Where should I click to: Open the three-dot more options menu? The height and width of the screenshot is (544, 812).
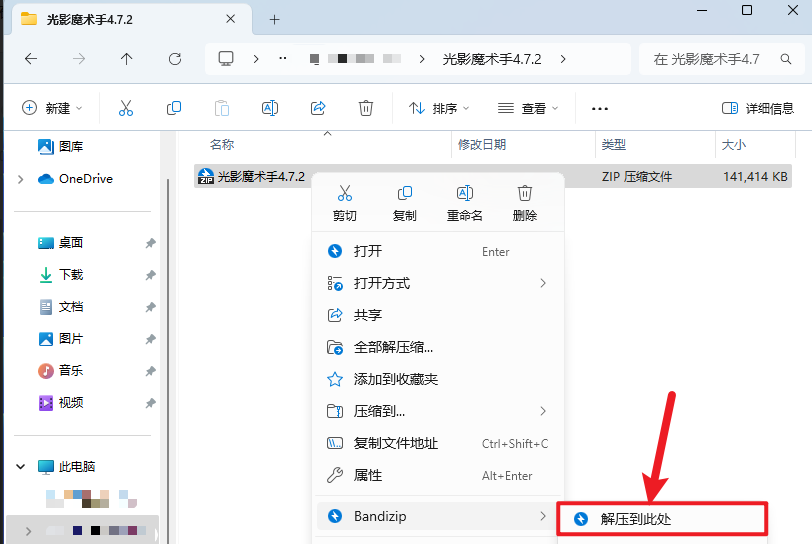600,108
